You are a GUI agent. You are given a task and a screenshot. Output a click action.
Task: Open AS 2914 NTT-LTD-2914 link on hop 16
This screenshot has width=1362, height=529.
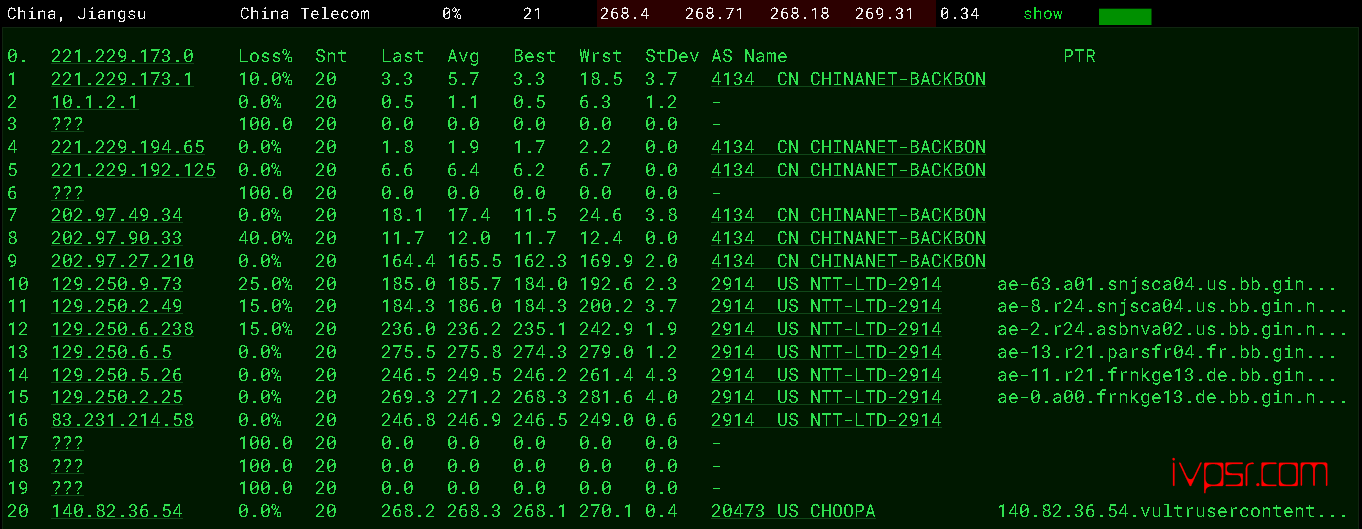(827, 420)
